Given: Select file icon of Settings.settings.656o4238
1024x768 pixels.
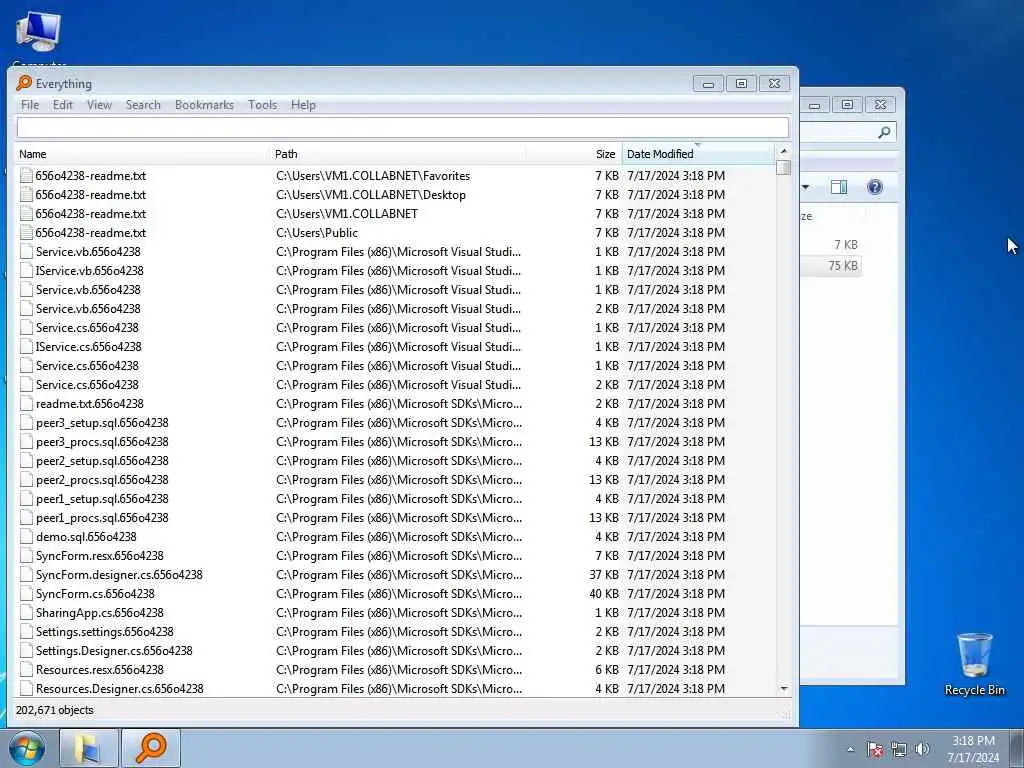Looking at the screenshot, I should coord(26,632).
